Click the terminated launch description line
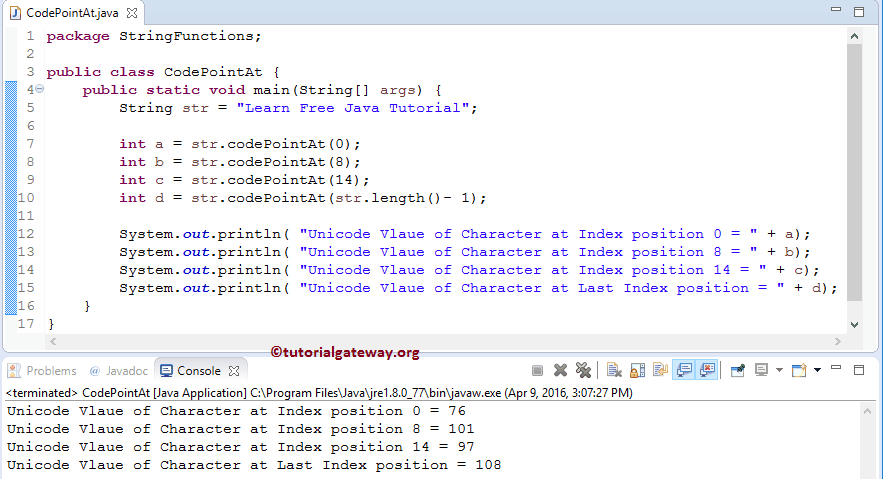The height and width of the screenshot is (479, 883). click(x=319, y=392)
